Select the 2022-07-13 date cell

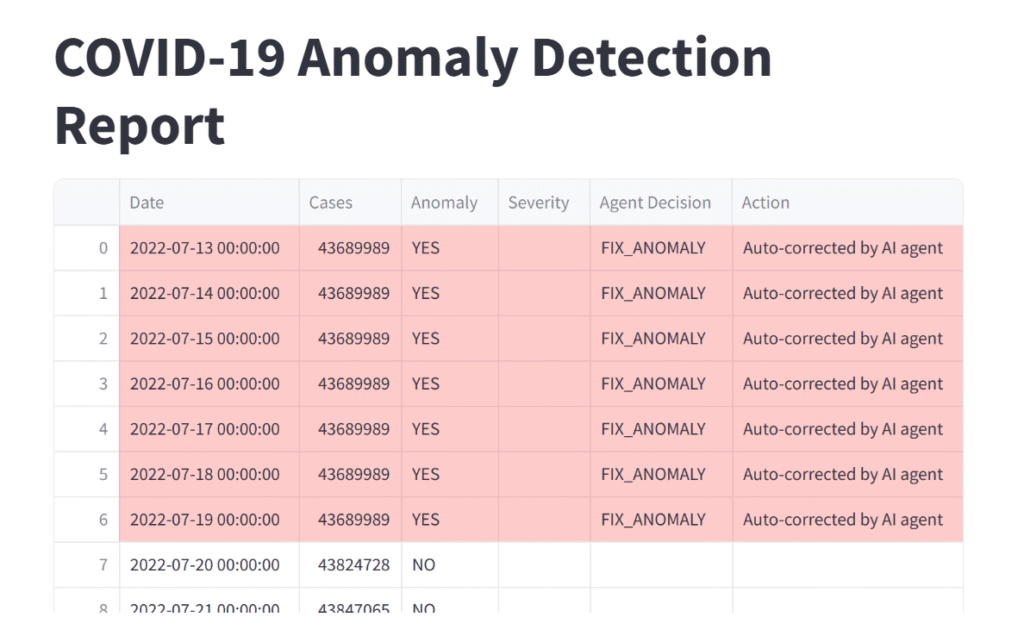208,248
